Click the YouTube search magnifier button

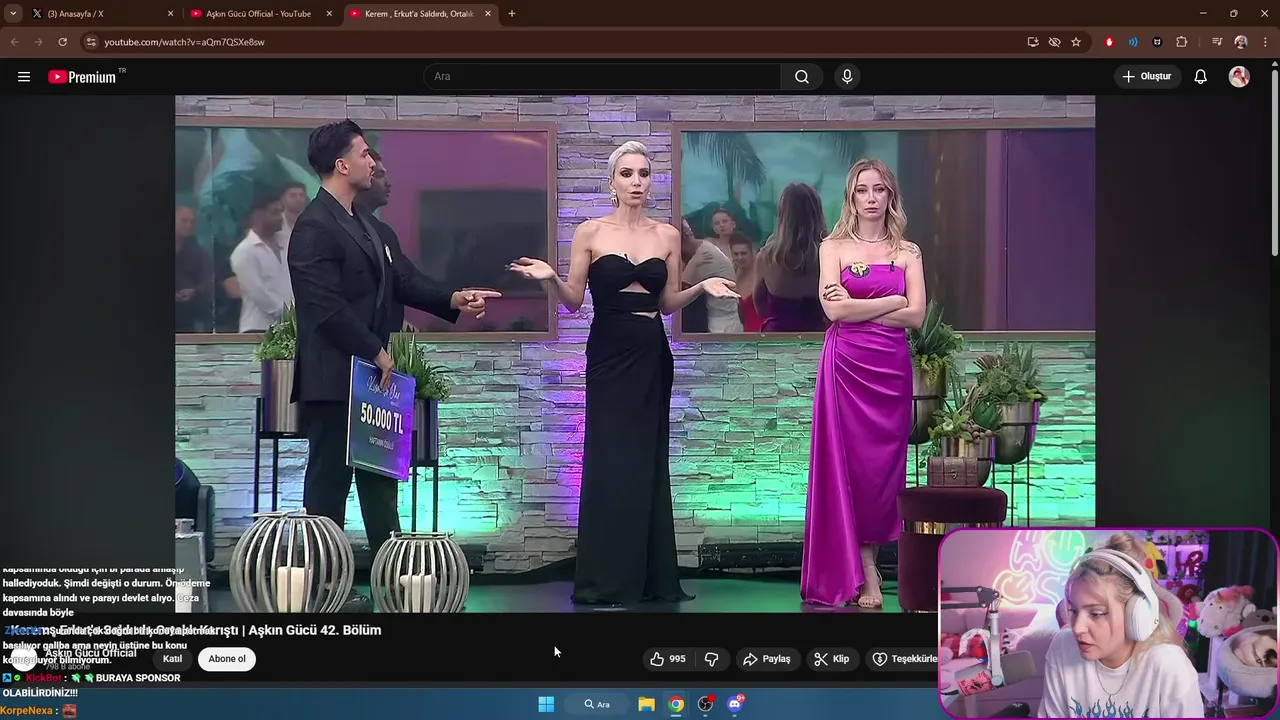tap(802, 77)
